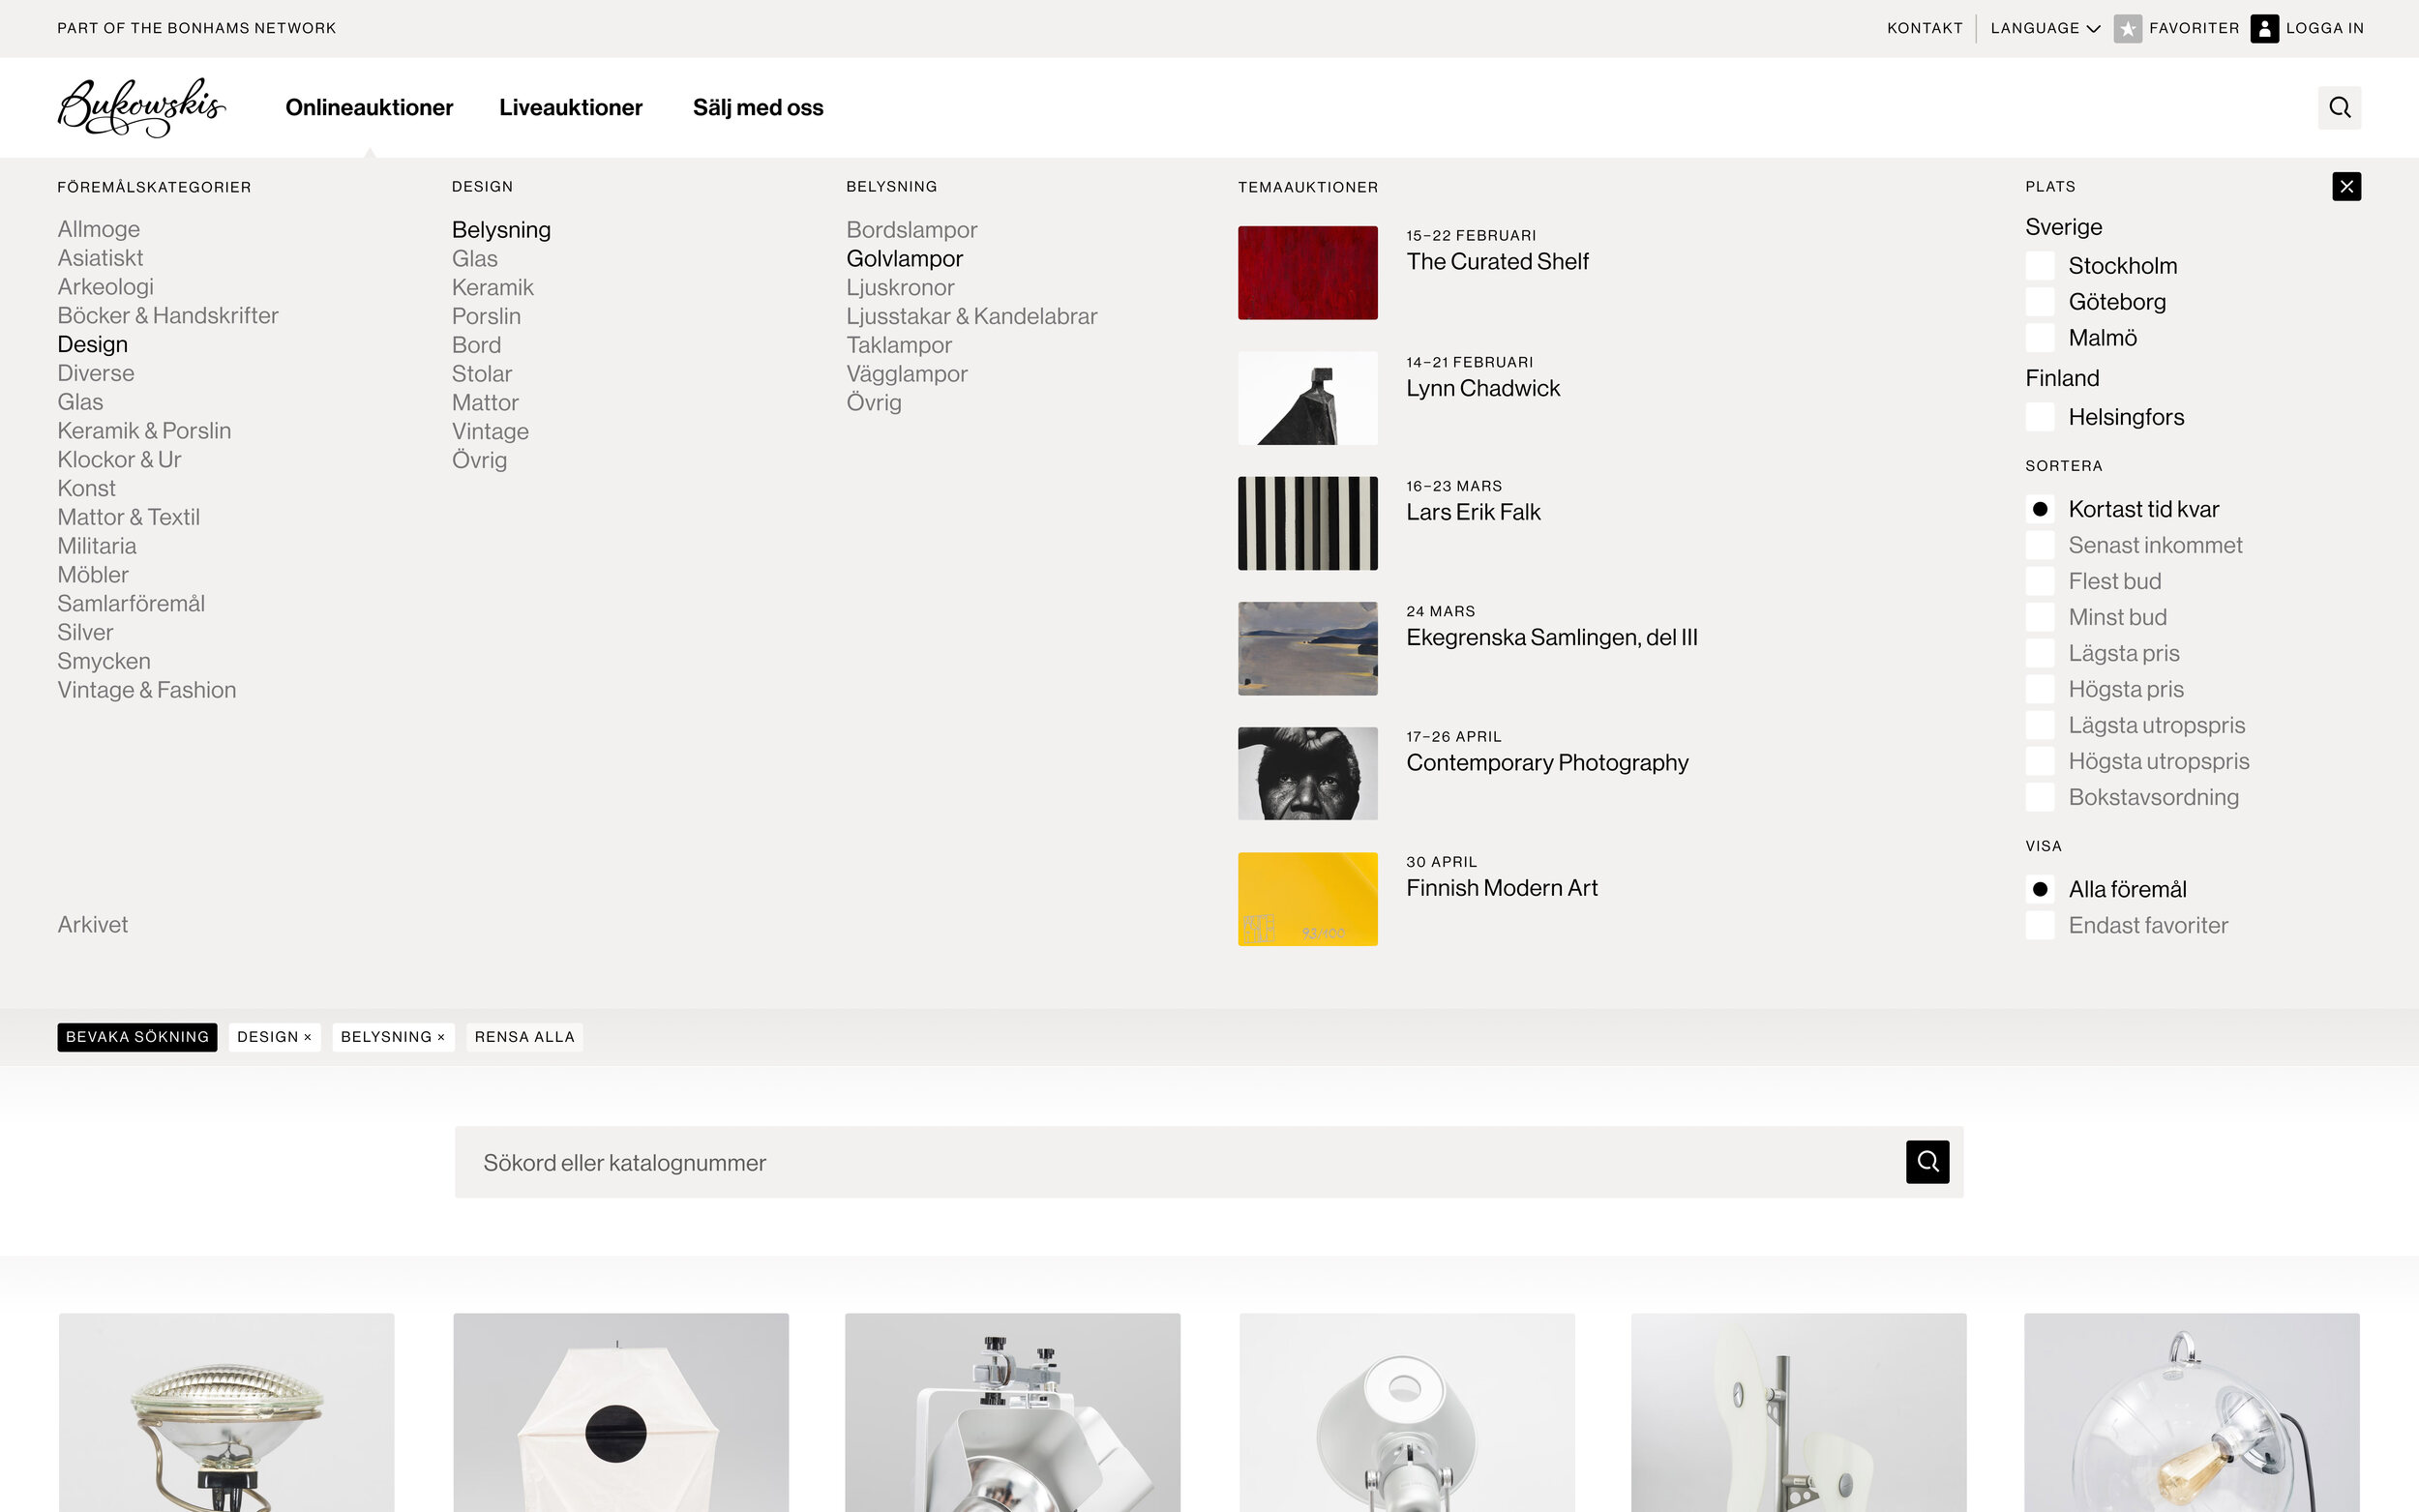
Task: Open the Liveauktioner menu
Action: click(571, 107)
